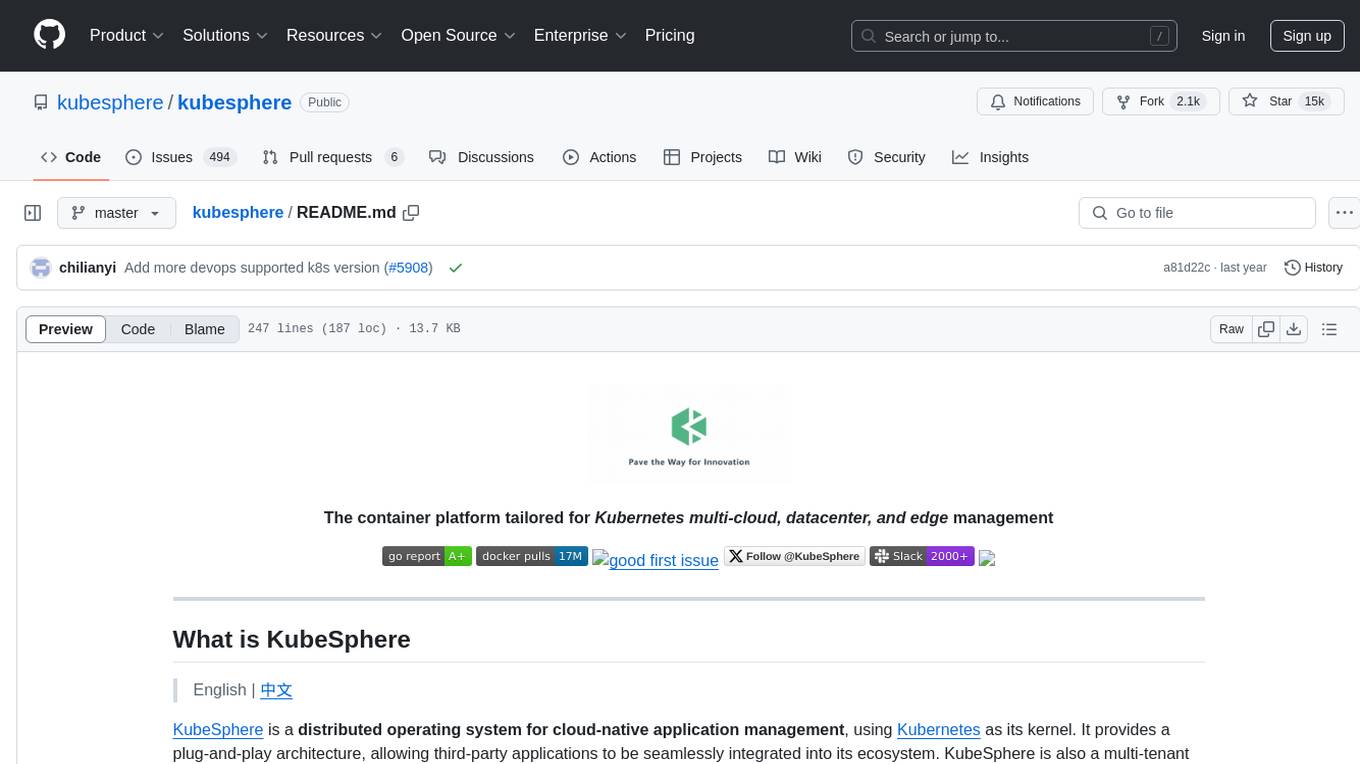Open the file History

(1313, 268)
